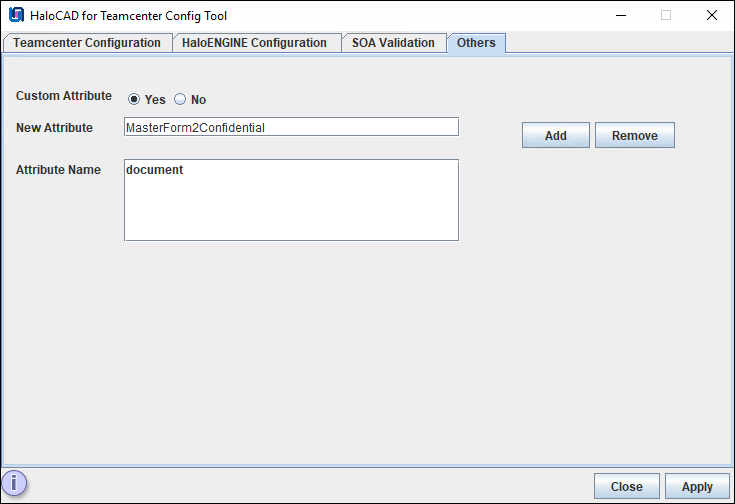This screenshot has width=735, height=504.
Task: Select the Yes radio for Custom Attribute
Action: pyautogui.click(x=134, y=99)
